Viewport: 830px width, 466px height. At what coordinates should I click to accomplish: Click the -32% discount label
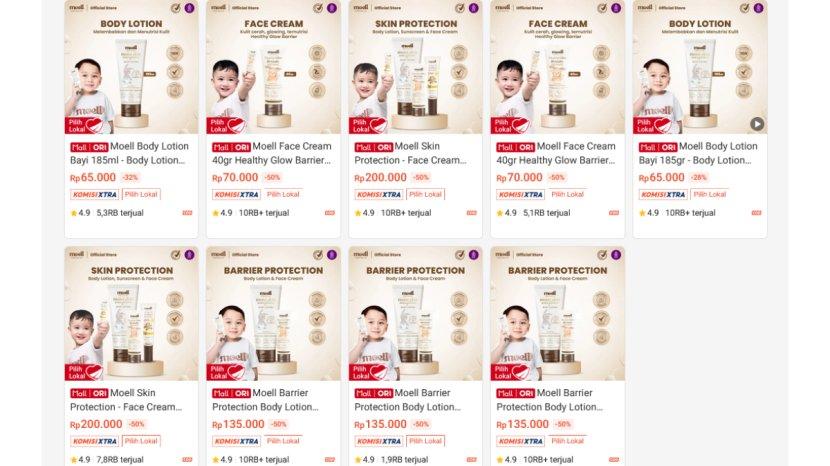point(130,177)
